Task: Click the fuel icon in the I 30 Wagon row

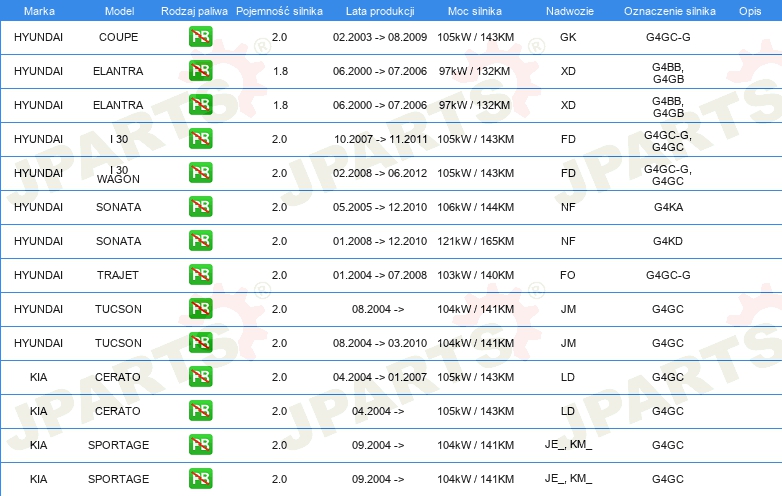Action: 200,173
